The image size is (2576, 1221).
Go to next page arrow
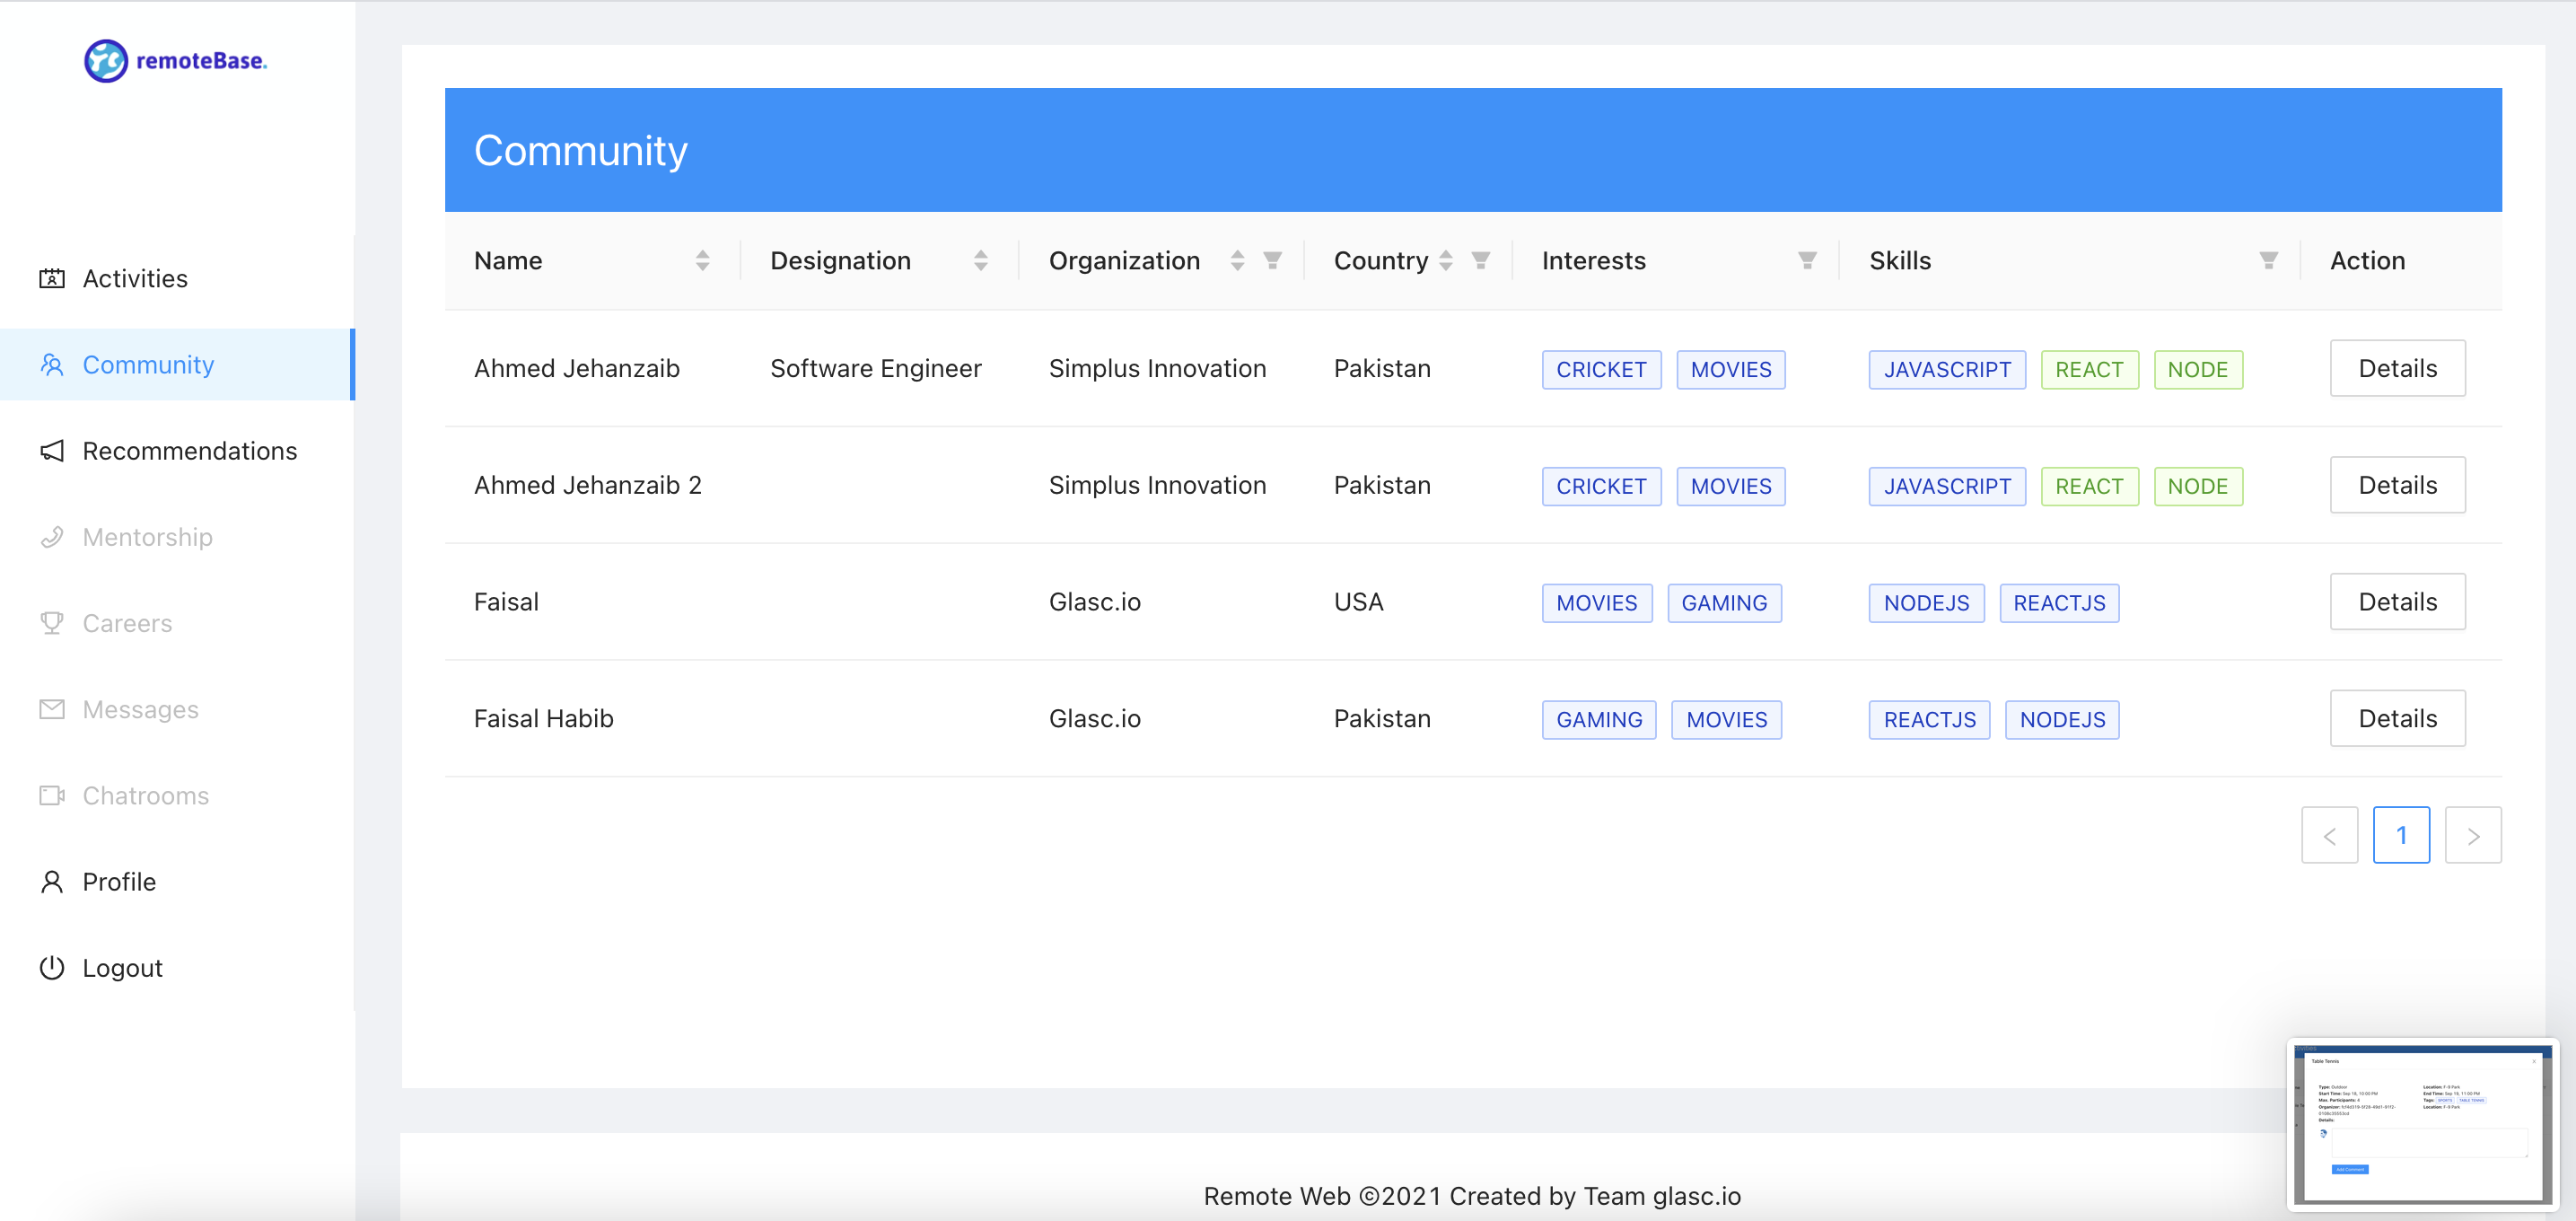[x=2472, y=835]
